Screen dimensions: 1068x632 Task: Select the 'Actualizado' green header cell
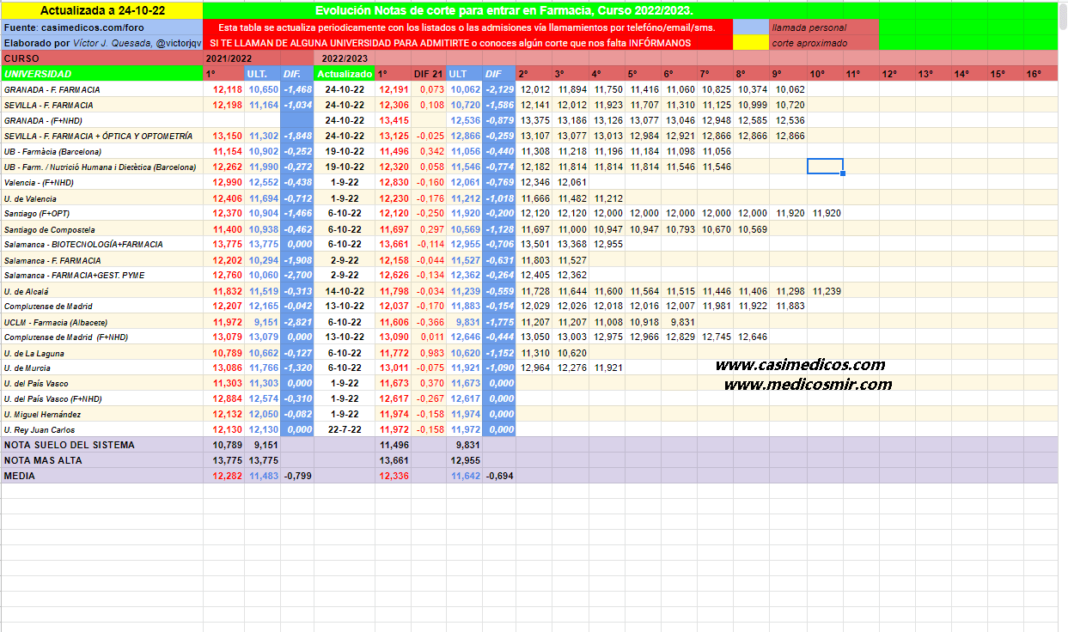(x=345, y=74)
